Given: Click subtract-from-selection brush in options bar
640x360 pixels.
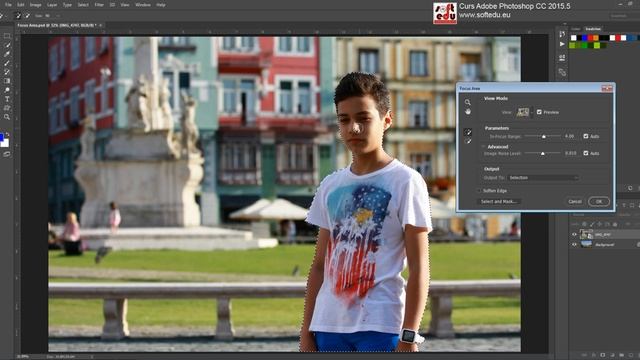Looking at the screenshot, I should [x=27, y=16].
